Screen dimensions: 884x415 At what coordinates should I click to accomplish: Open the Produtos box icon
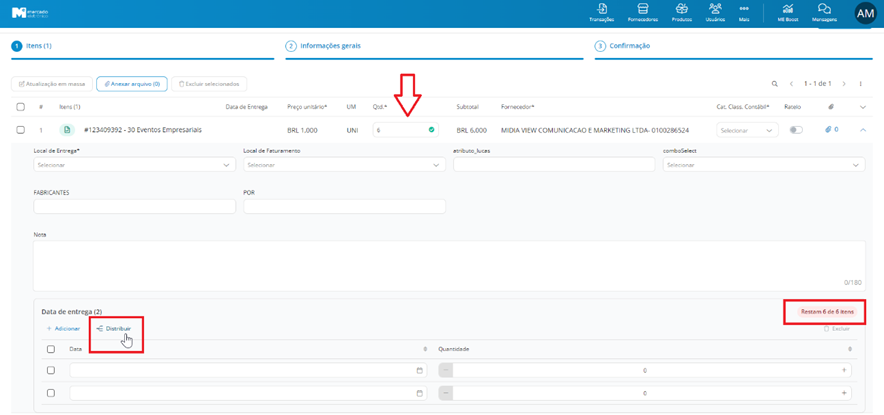pos(682,8)
